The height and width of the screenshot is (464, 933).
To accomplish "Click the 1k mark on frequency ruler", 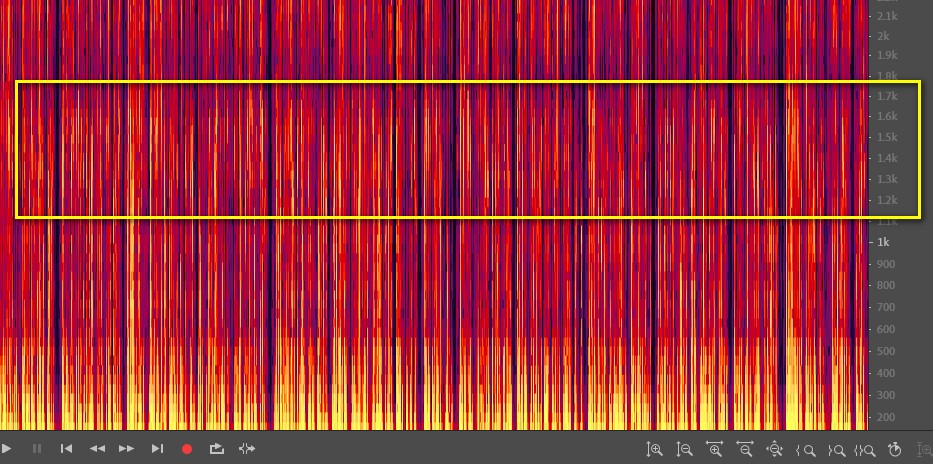I will [x=883, y=242].
